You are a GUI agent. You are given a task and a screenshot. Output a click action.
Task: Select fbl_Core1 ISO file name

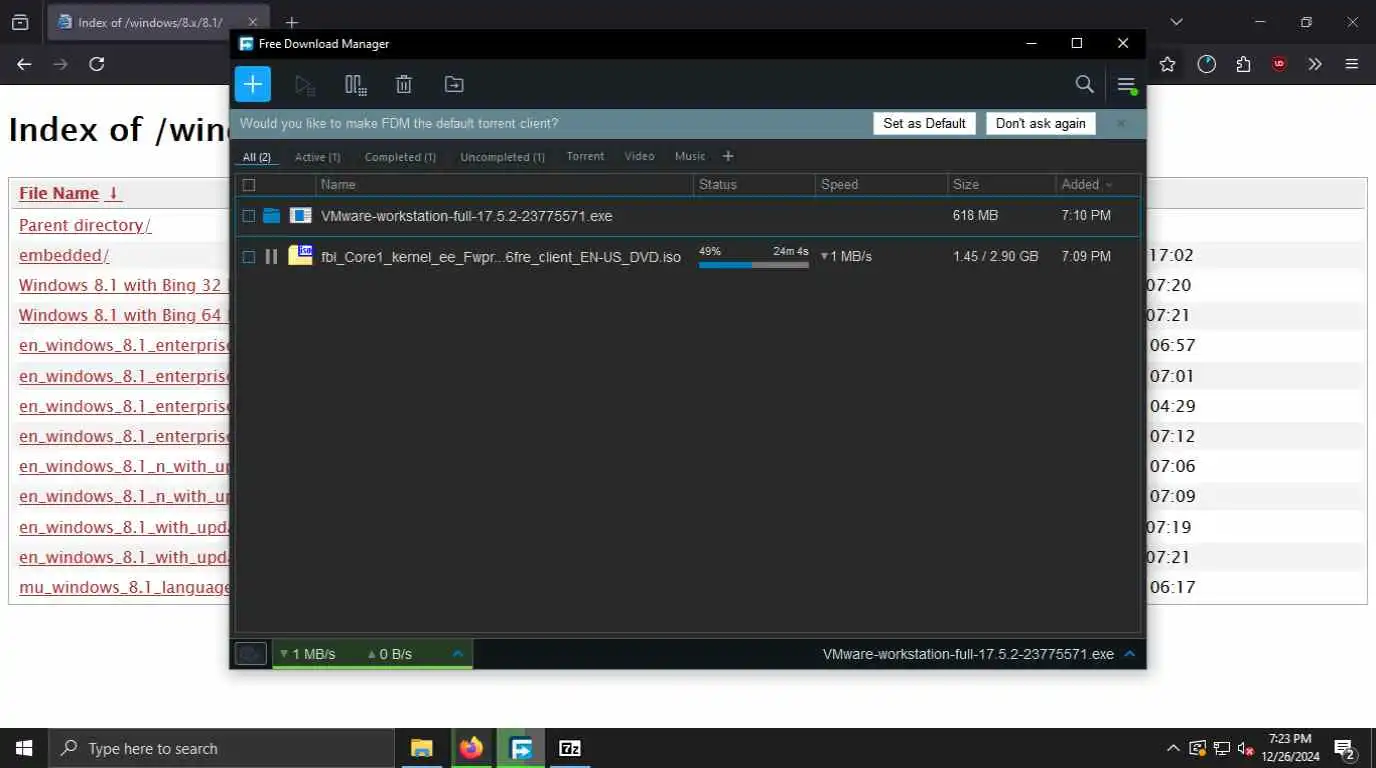[501, 257]
